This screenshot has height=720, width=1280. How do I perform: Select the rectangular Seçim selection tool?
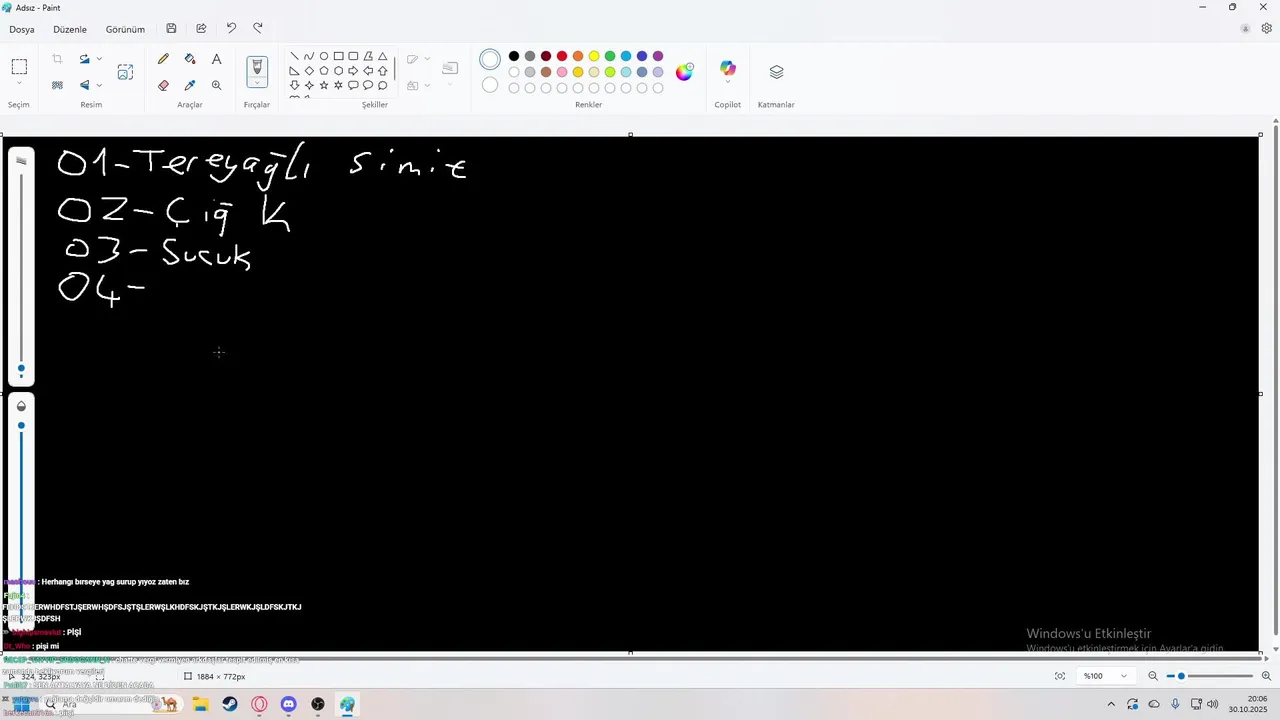19,67
